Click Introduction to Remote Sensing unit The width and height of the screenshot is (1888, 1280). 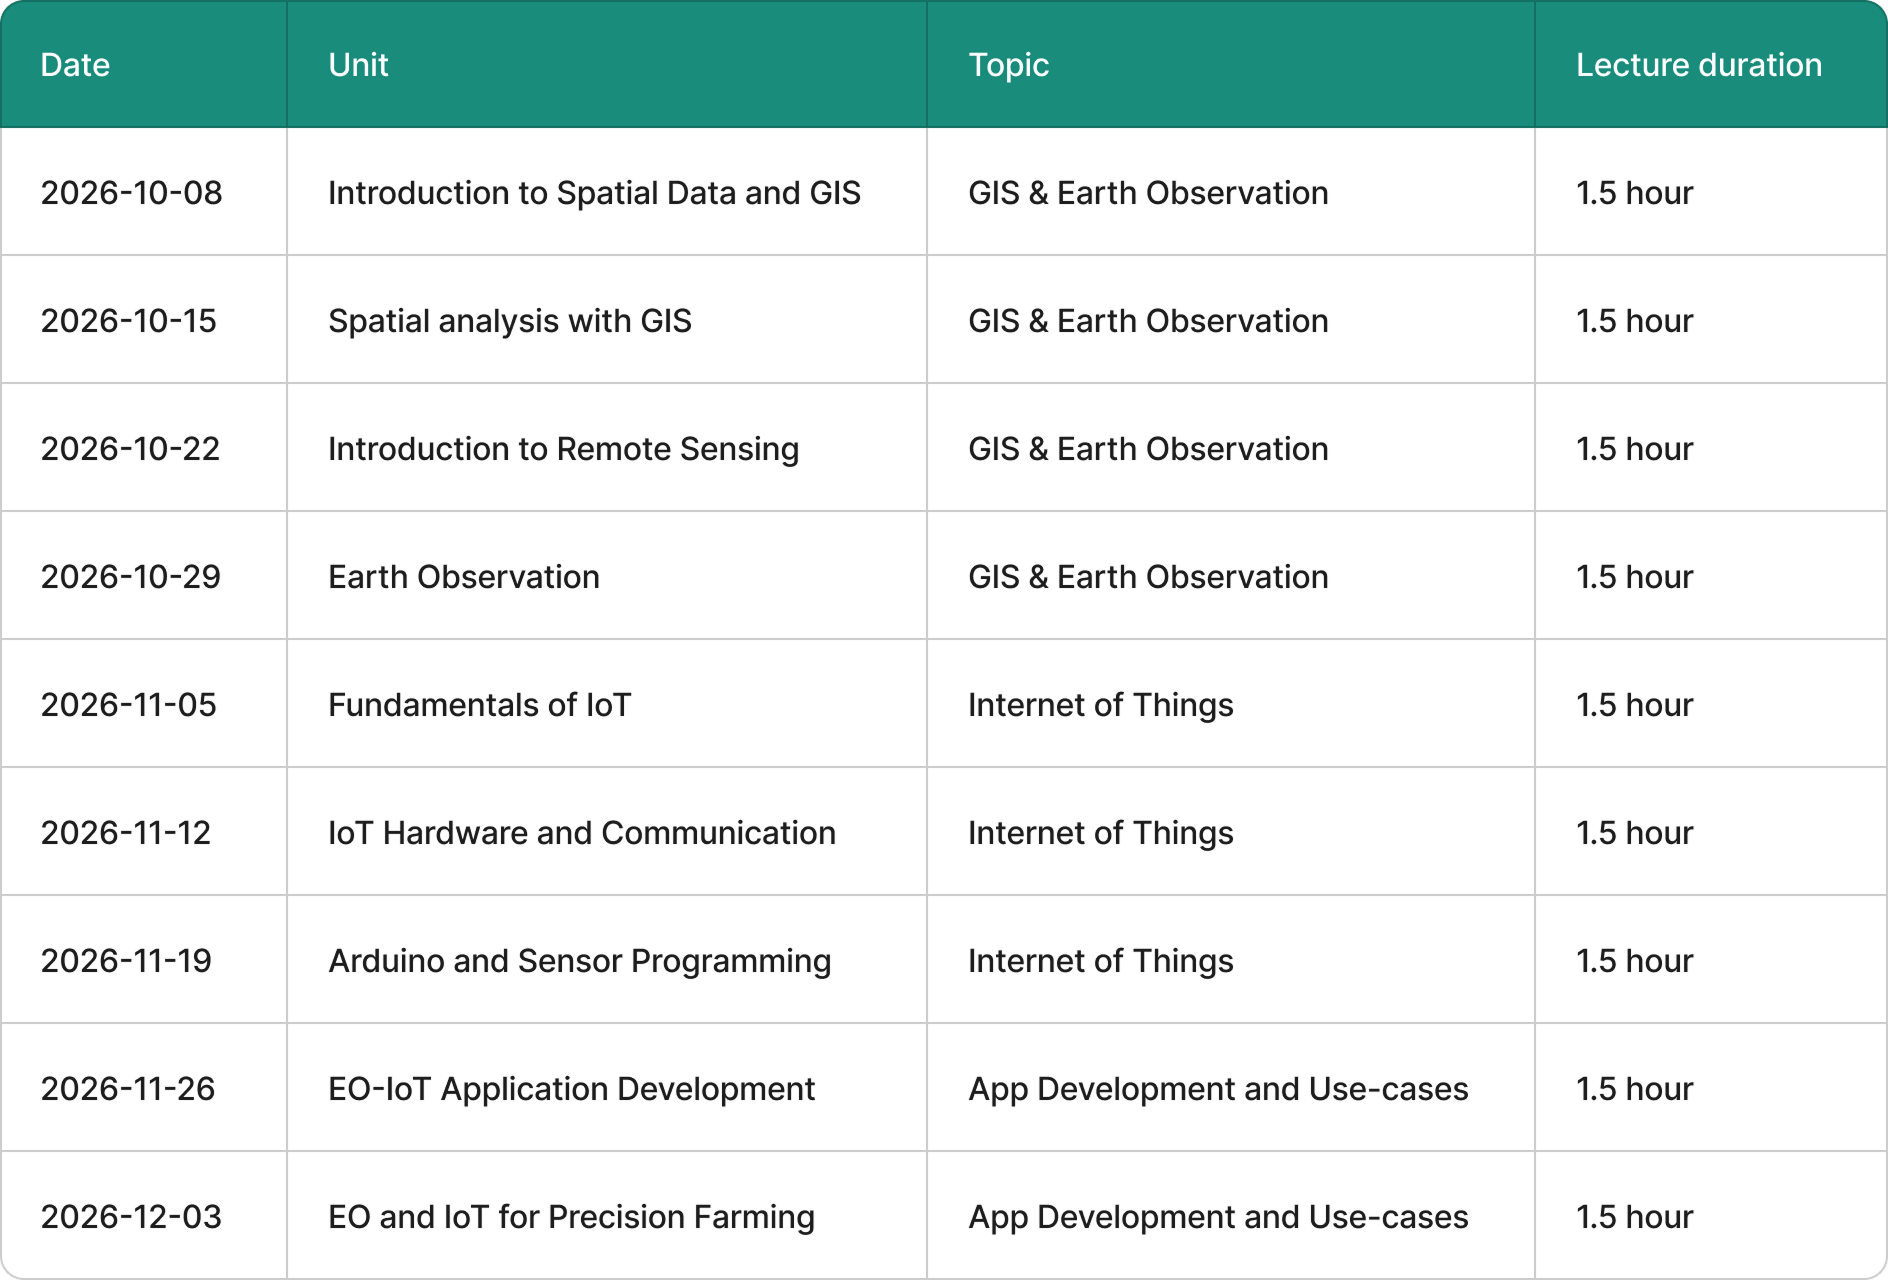click(564, 449)
